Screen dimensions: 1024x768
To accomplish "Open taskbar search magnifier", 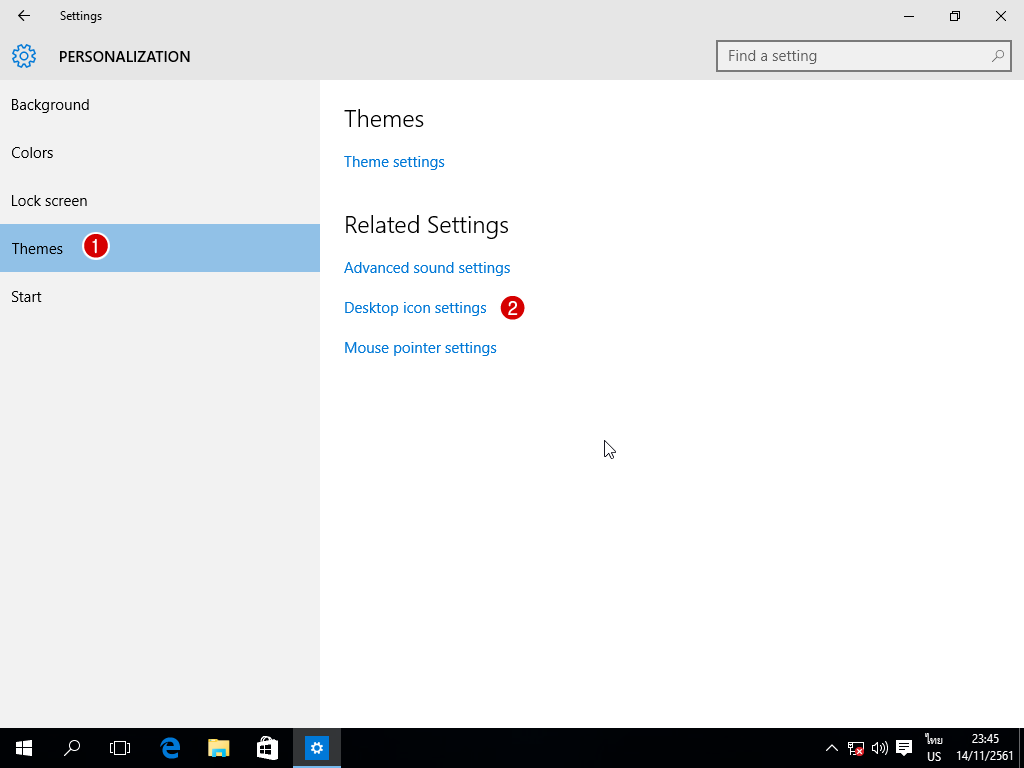I will click(x=72, y=747).
